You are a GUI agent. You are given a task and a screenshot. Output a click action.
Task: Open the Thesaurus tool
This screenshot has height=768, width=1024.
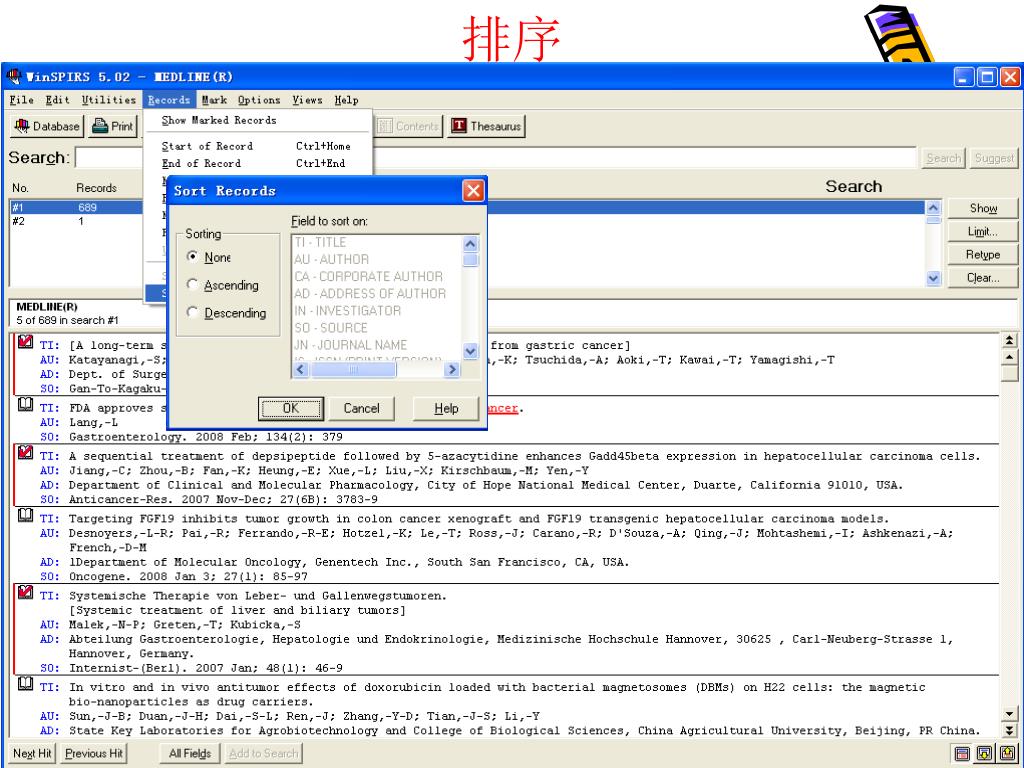coord(487,126)
